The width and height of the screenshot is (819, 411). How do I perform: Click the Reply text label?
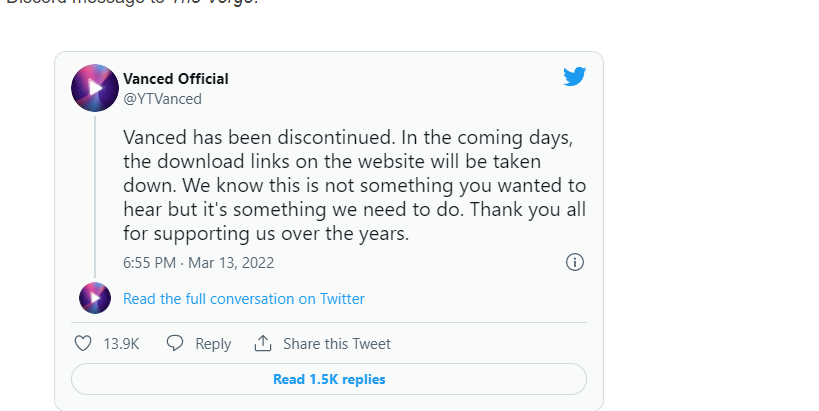coord(213,344)
